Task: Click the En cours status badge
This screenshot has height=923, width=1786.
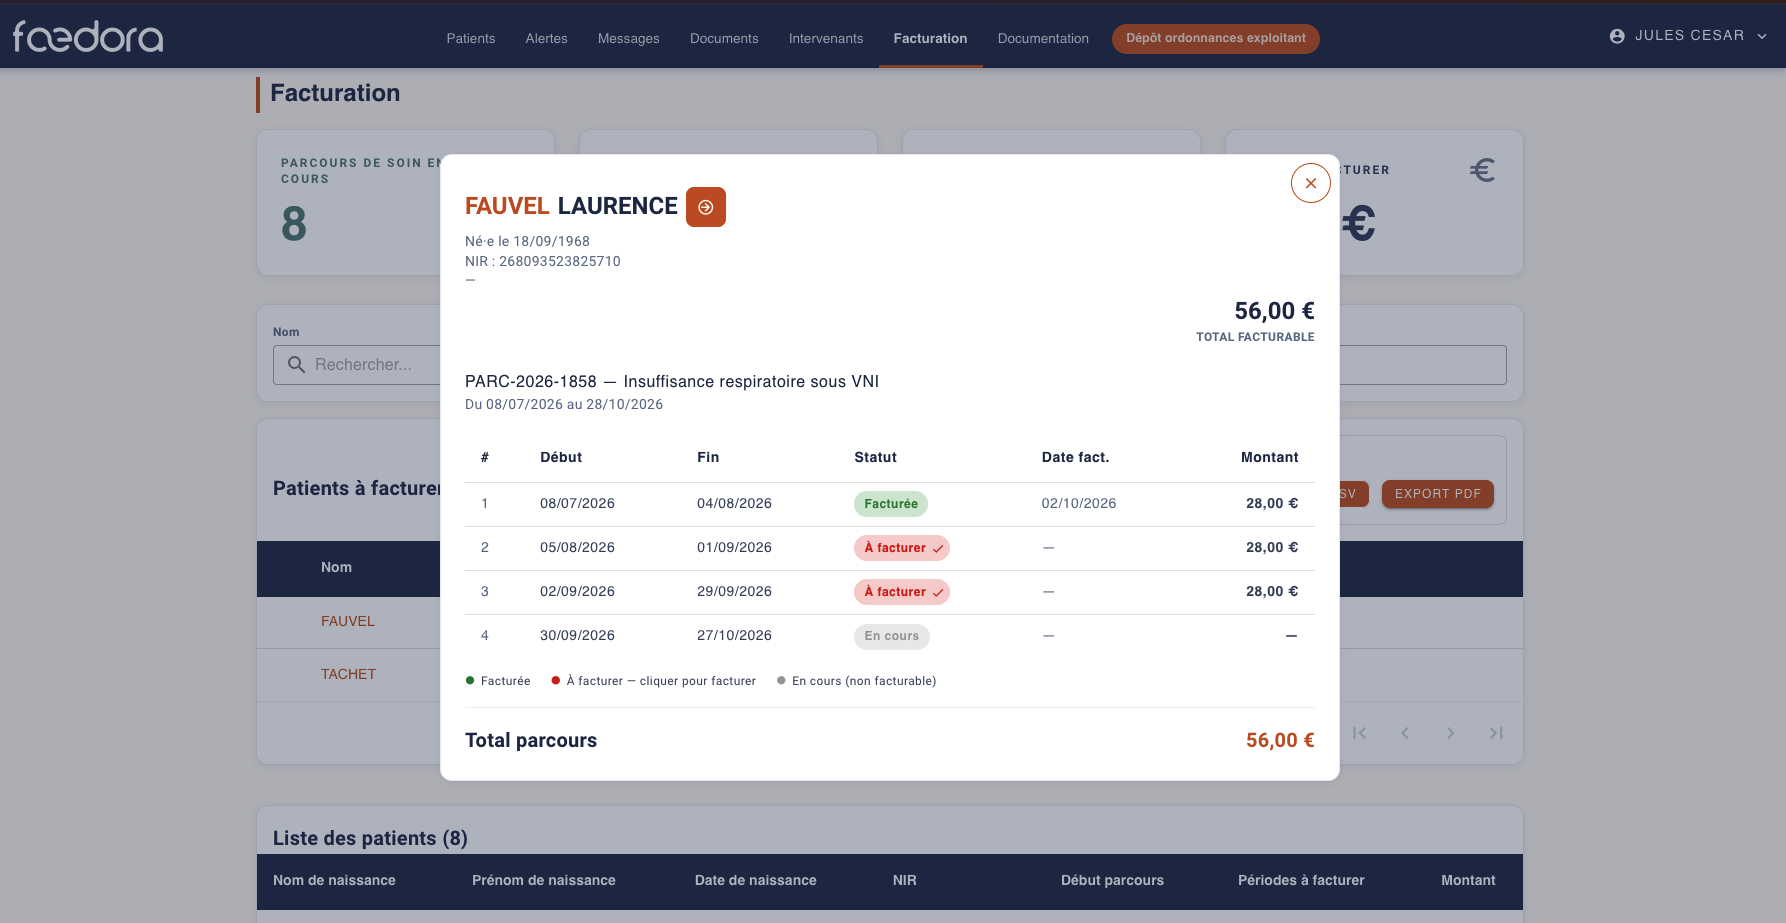Action: (892, 636)
